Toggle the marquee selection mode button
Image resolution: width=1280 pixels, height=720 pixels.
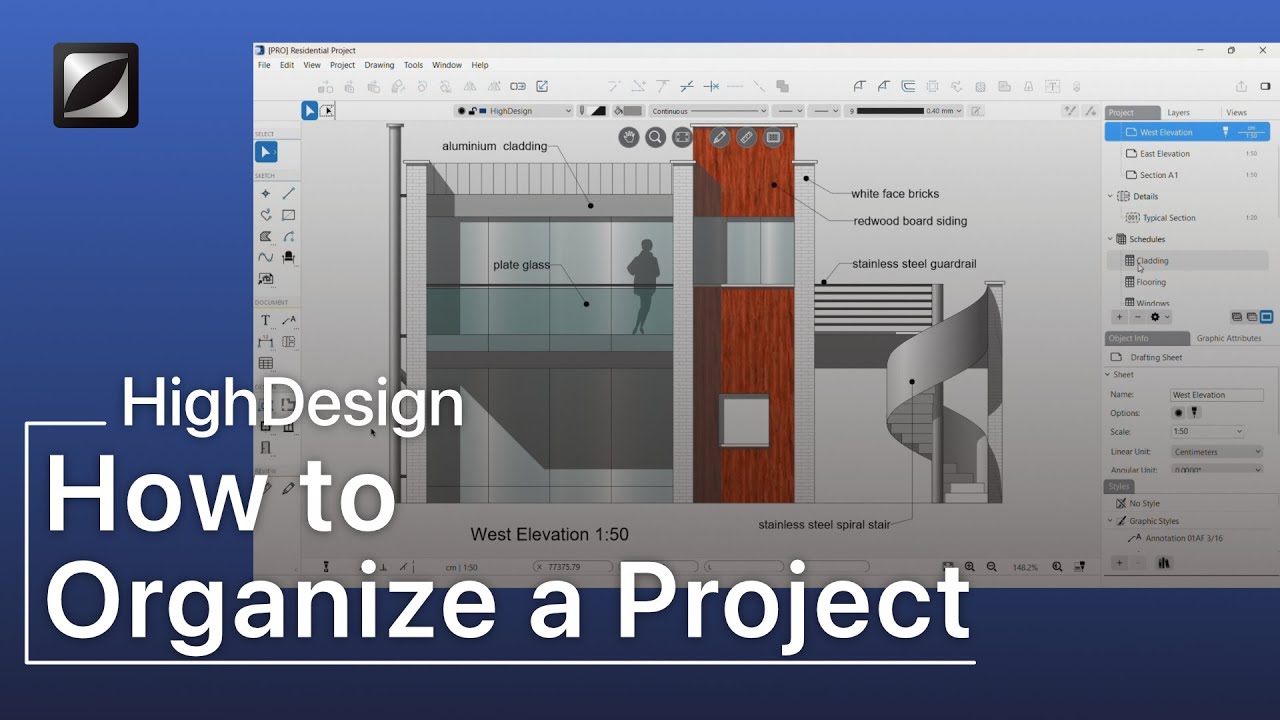coord(327,111)
